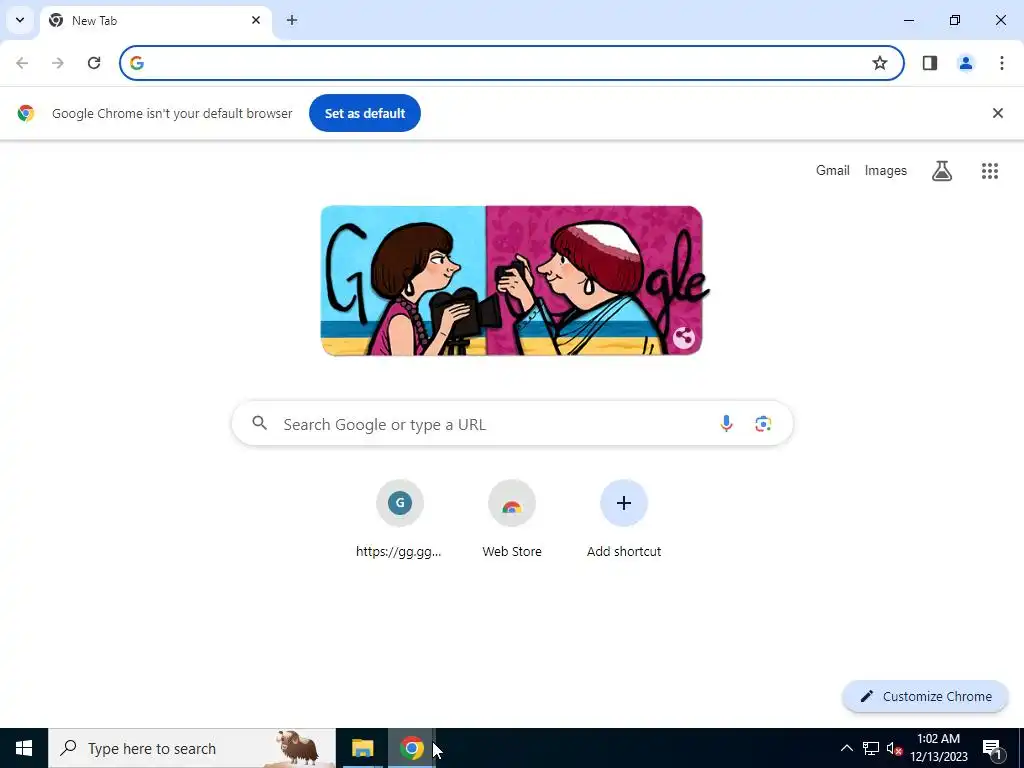Viewport: 1024px width, 768px height.
Task: Bookmark this tab with the star icon
Action: (x=880, y=63)
